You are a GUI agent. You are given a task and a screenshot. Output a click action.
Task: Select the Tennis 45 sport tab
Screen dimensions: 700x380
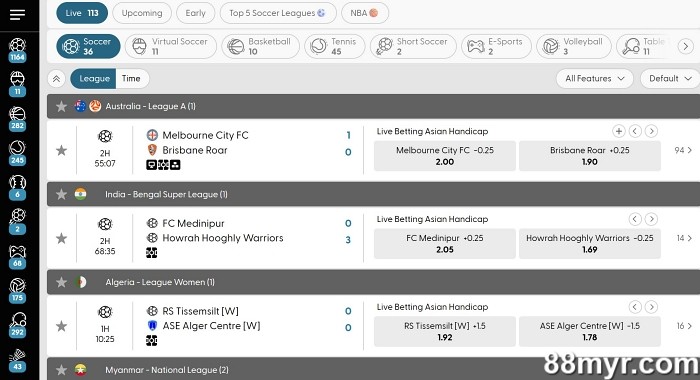click(334, 46)
